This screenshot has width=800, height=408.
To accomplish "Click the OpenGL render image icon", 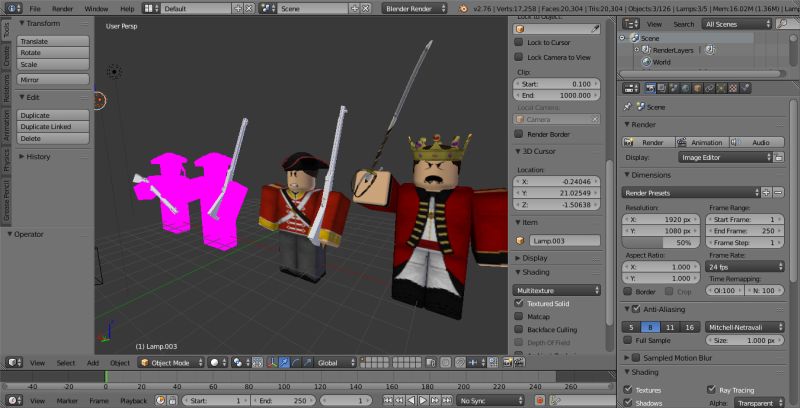I will coord(507,363).
